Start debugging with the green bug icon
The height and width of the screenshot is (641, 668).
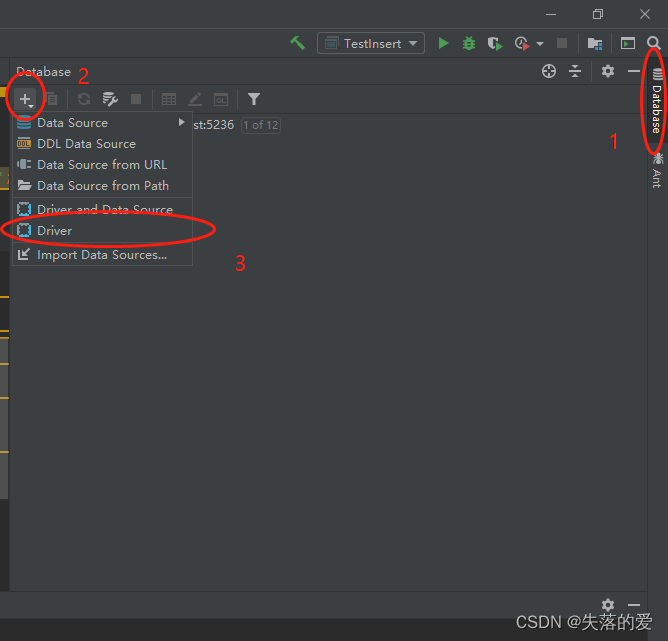(469, 43)
